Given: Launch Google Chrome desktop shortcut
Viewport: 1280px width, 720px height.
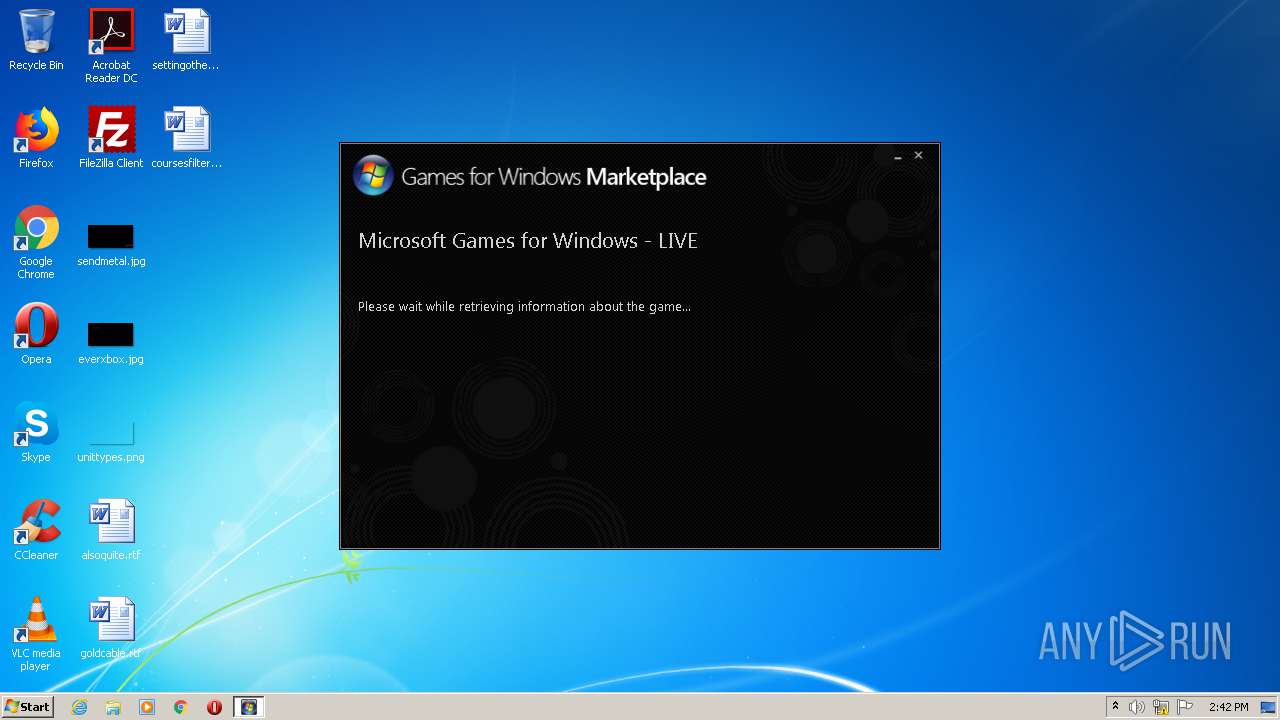Looking at the screenshot, I should (36, 242).
